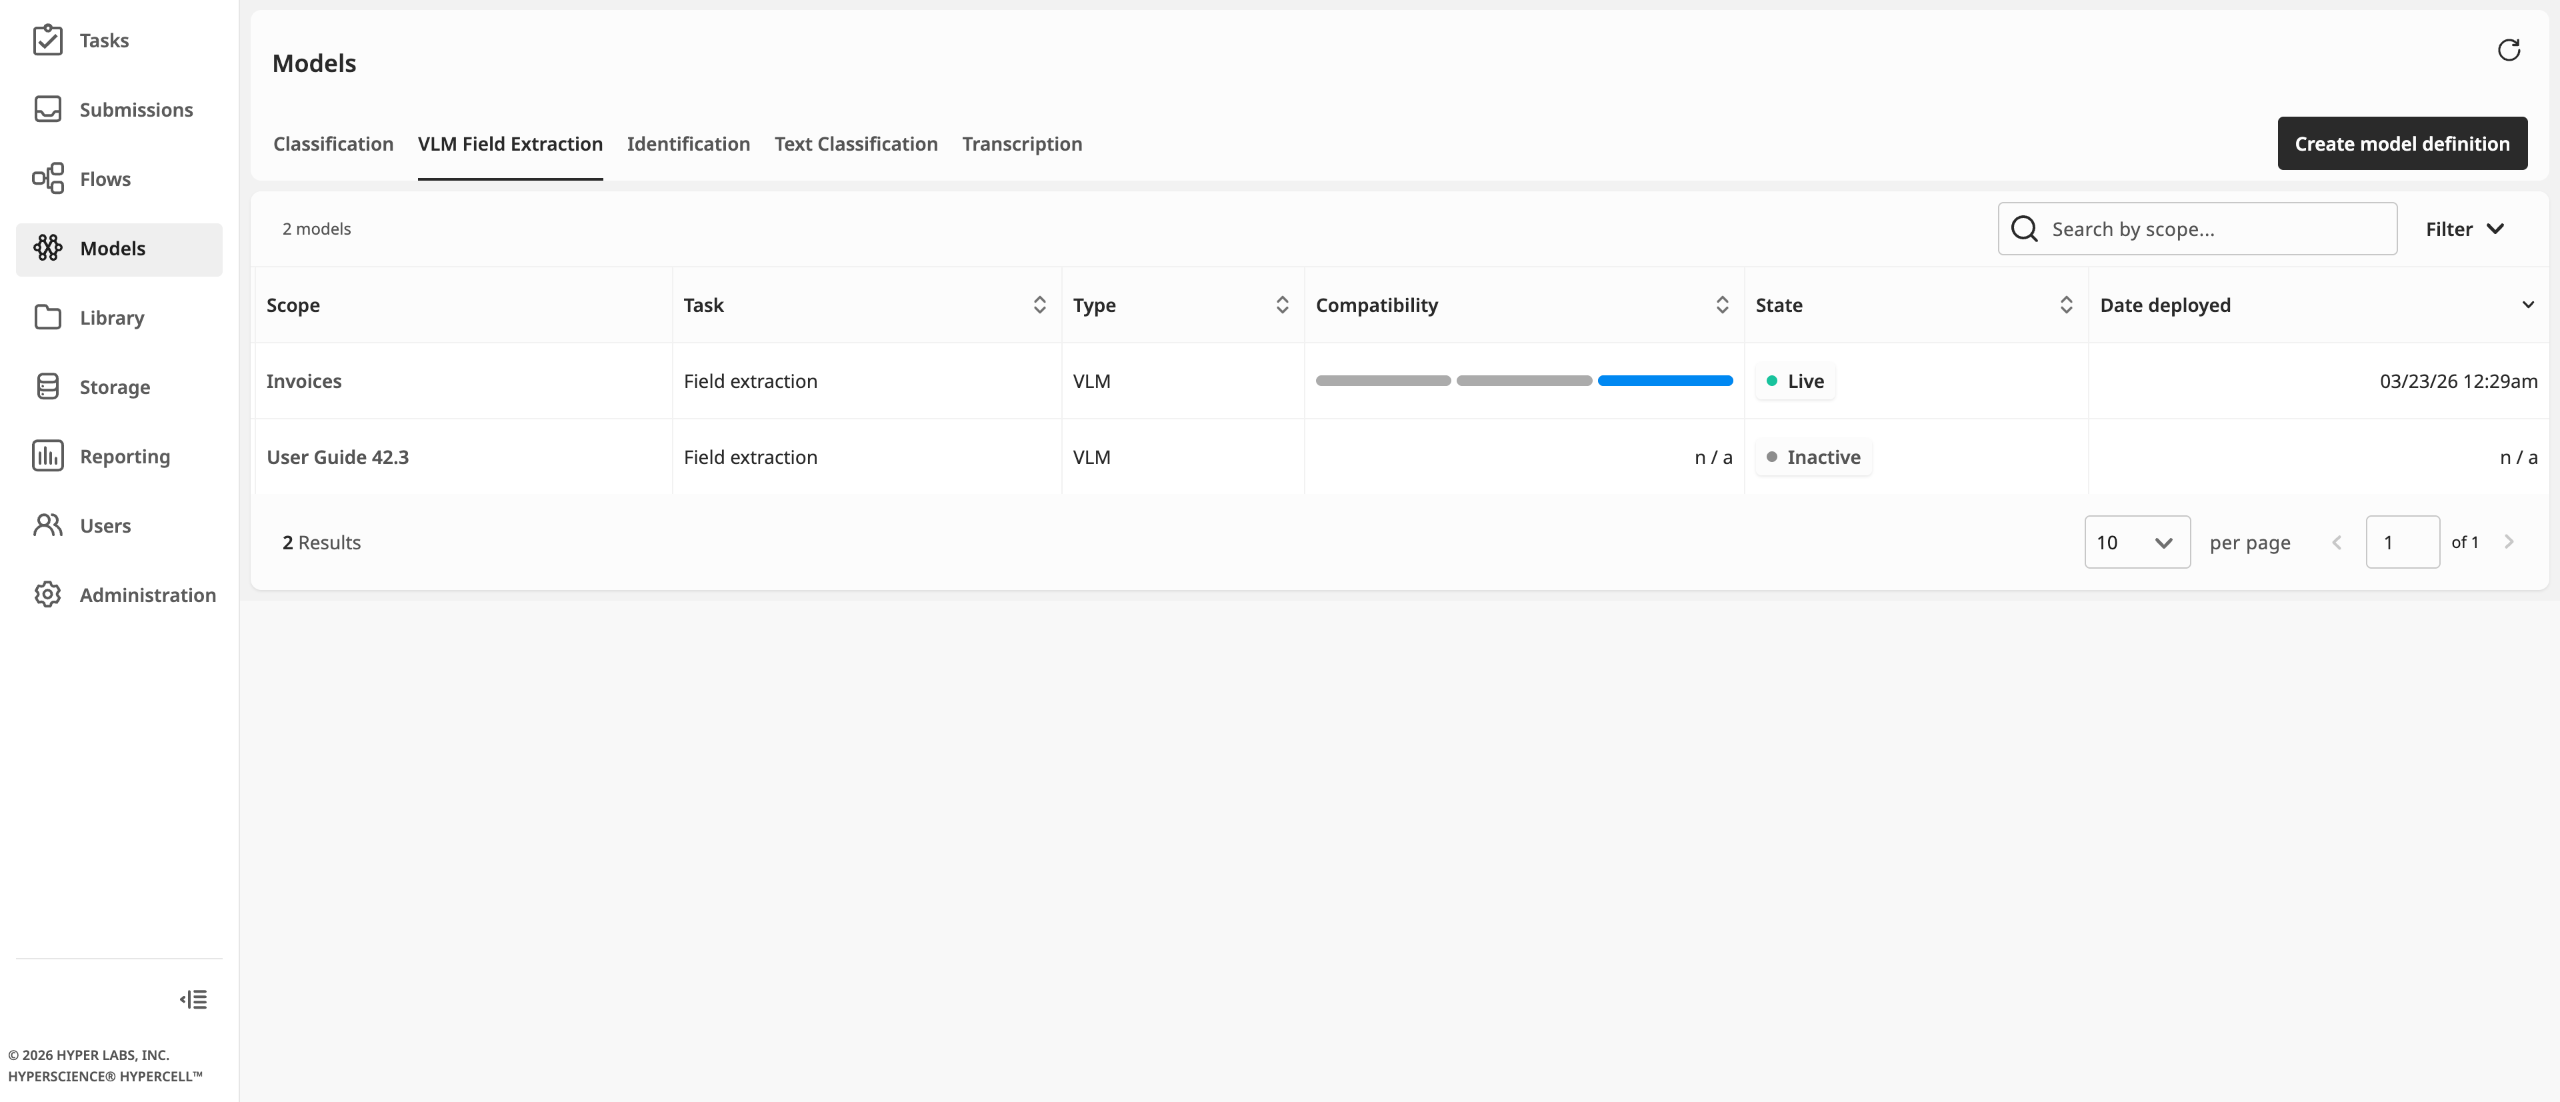Collapse the sidebar navigation

coord(194,999)
